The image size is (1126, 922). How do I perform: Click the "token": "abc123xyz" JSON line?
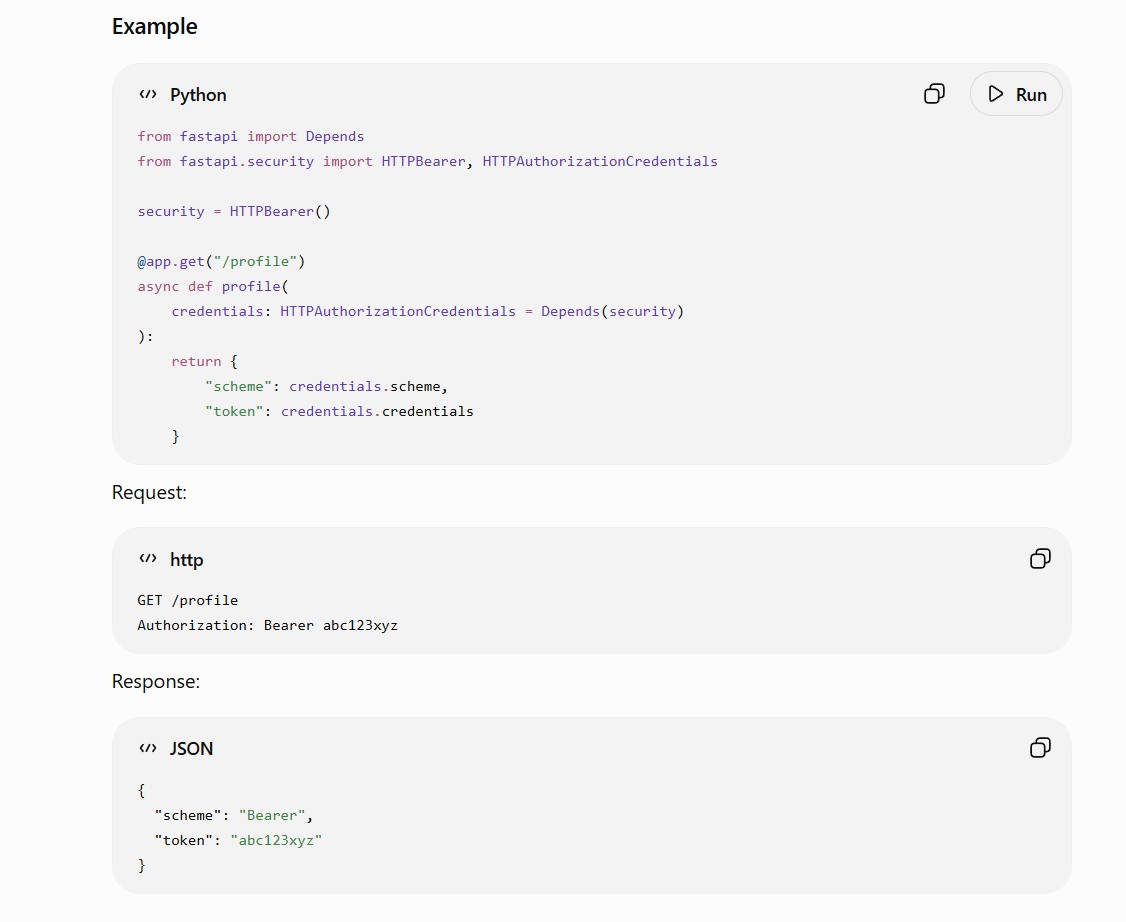[x=238, y=840]
